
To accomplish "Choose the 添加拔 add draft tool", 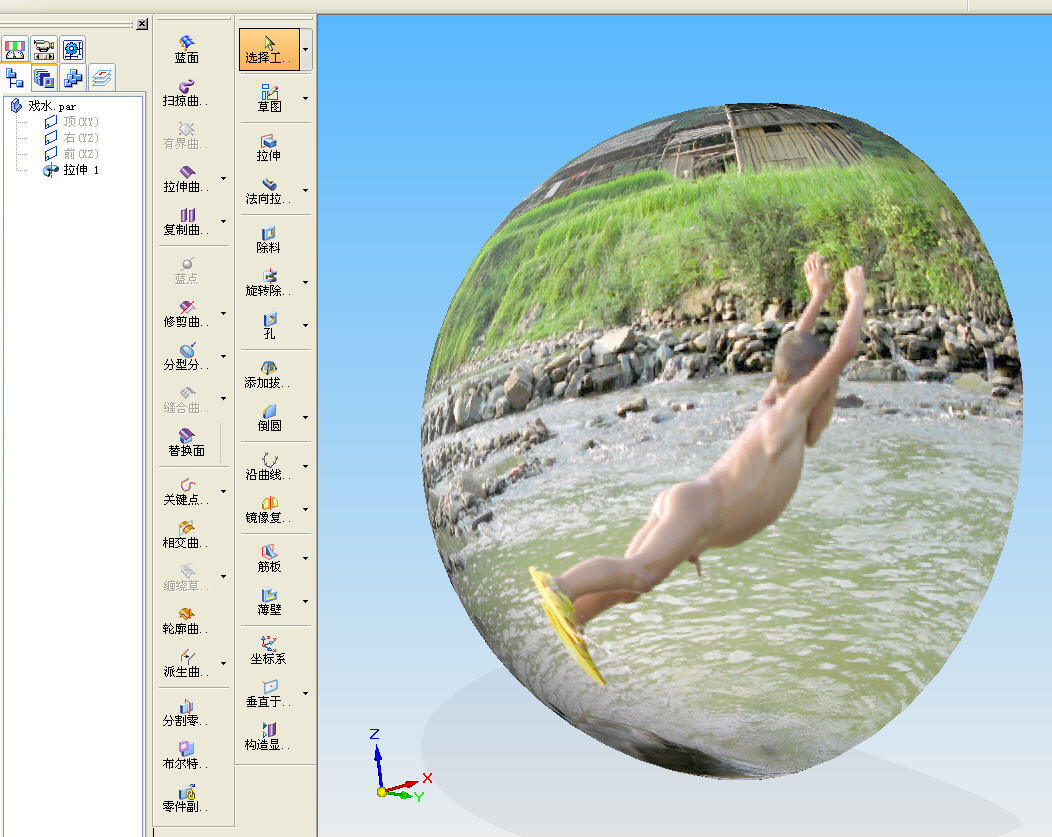I will 268,375.
